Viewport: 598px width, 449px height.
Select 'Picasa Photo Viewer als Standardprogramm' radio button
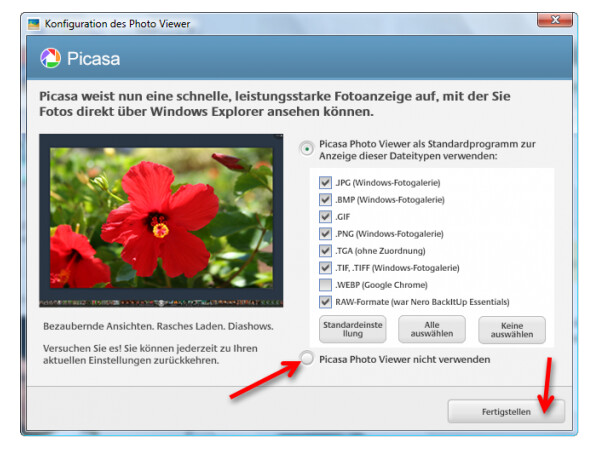pyautogui.click(x=307, y=149)
